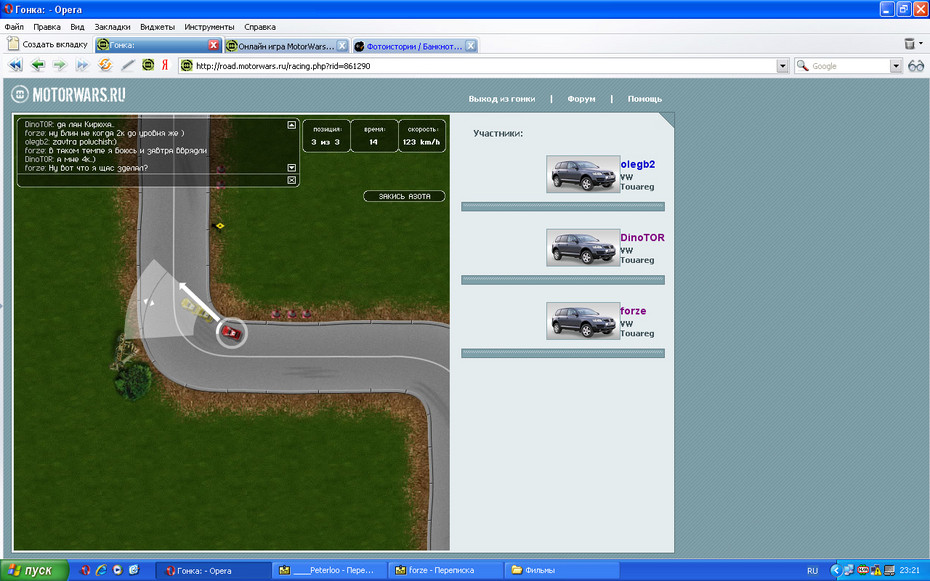The height and width of the screenshot is (581, 930).
Task: Open the Виджеты menu
Action: 157,27
